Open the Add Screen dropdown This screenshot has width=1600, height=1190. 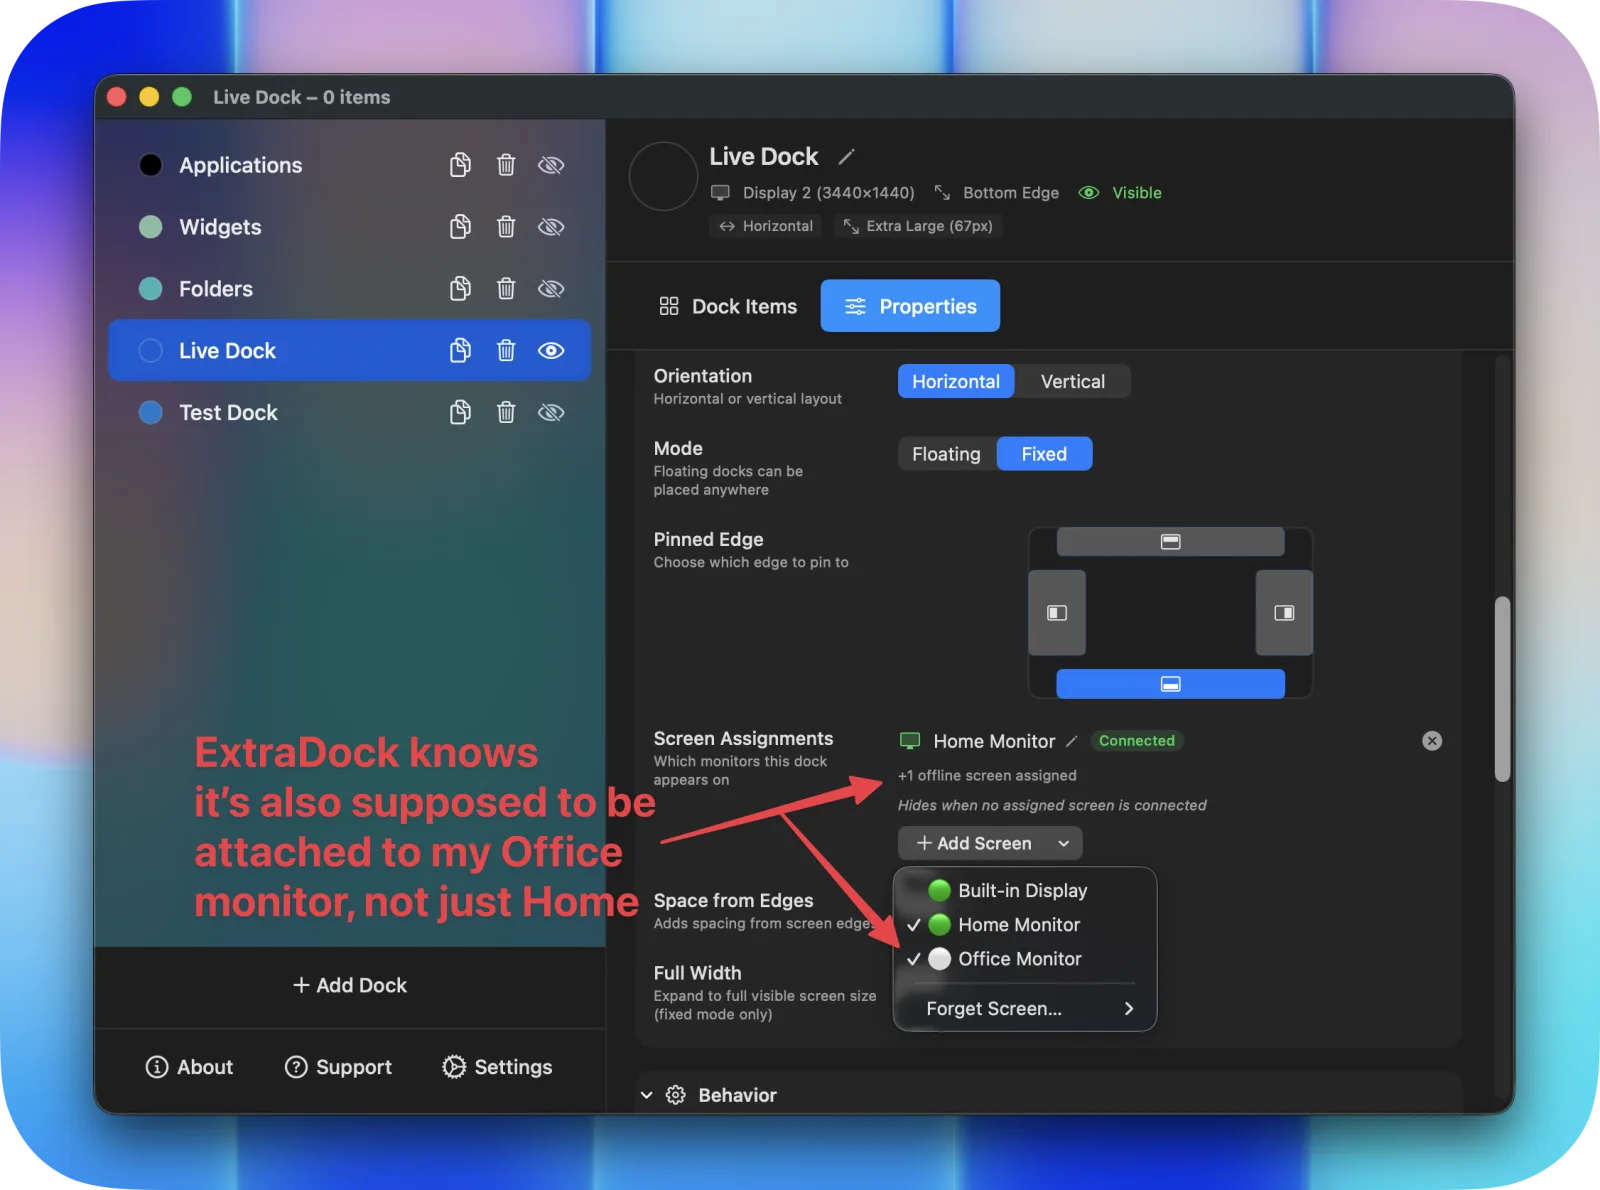[990, 843]
